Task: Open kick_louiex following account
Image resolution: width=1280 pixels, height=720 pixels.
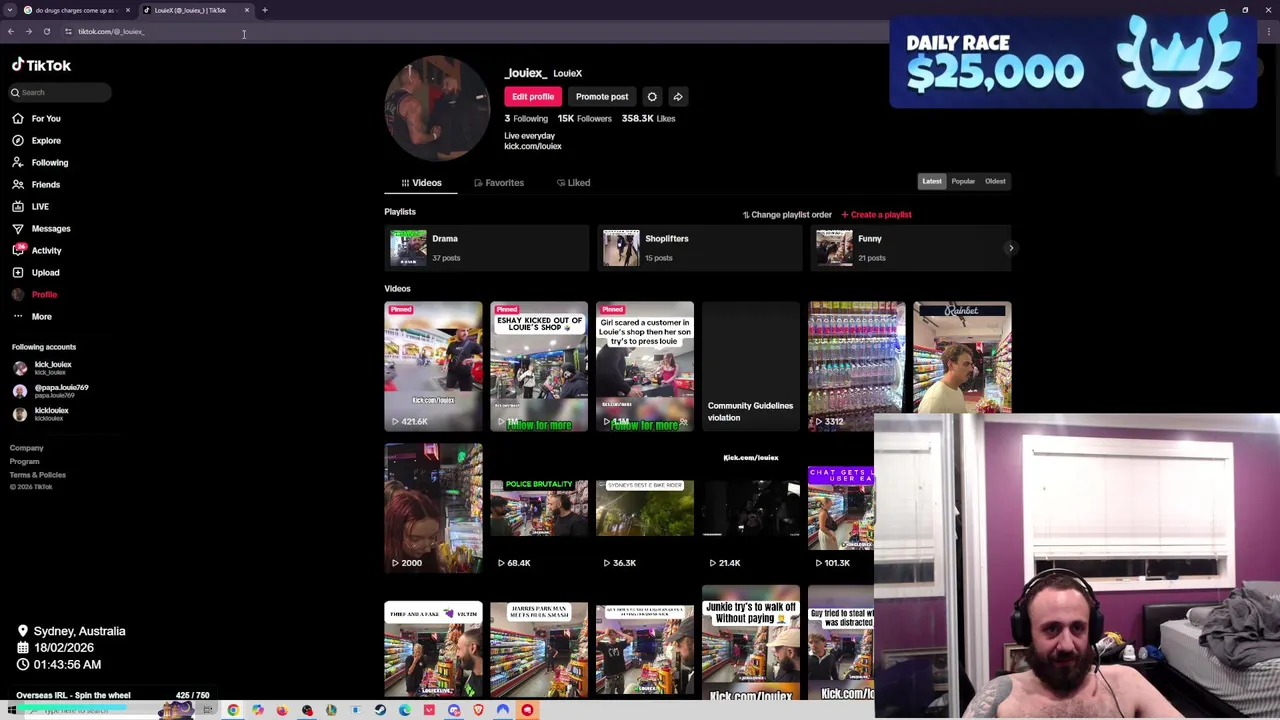Action: (42, 368)
